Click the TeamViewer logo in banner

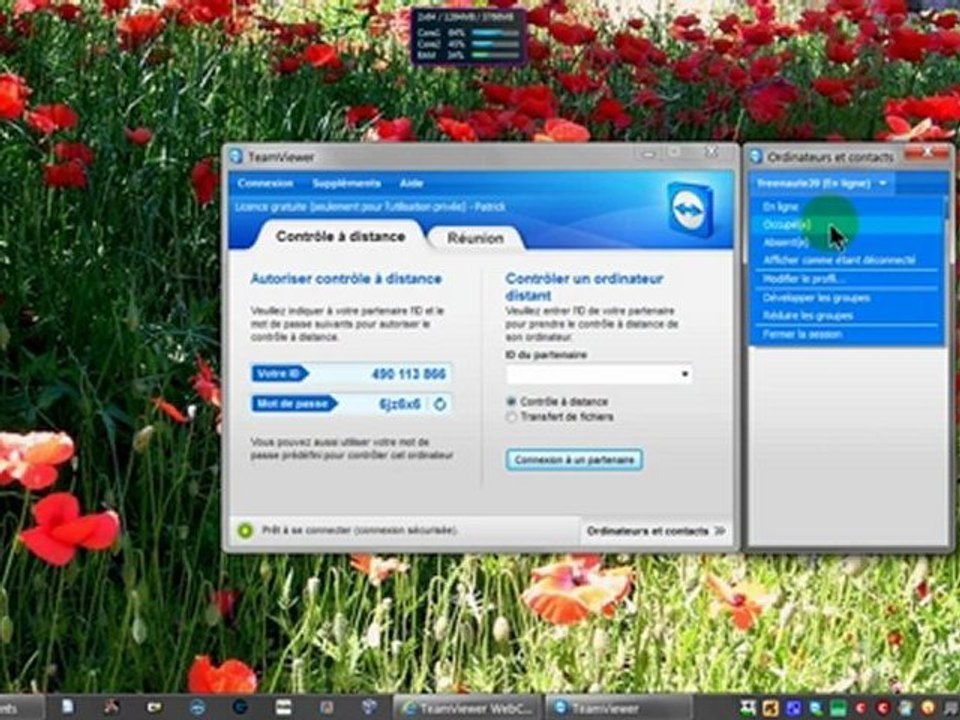pos(691,209)
